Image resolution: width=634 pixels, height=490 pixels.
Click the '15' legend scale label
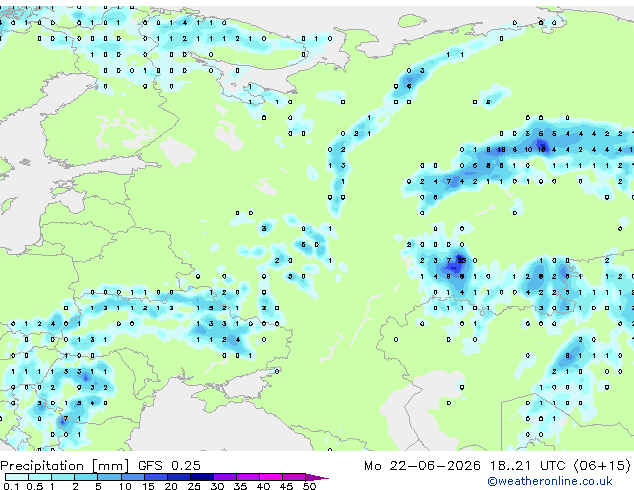148,486
